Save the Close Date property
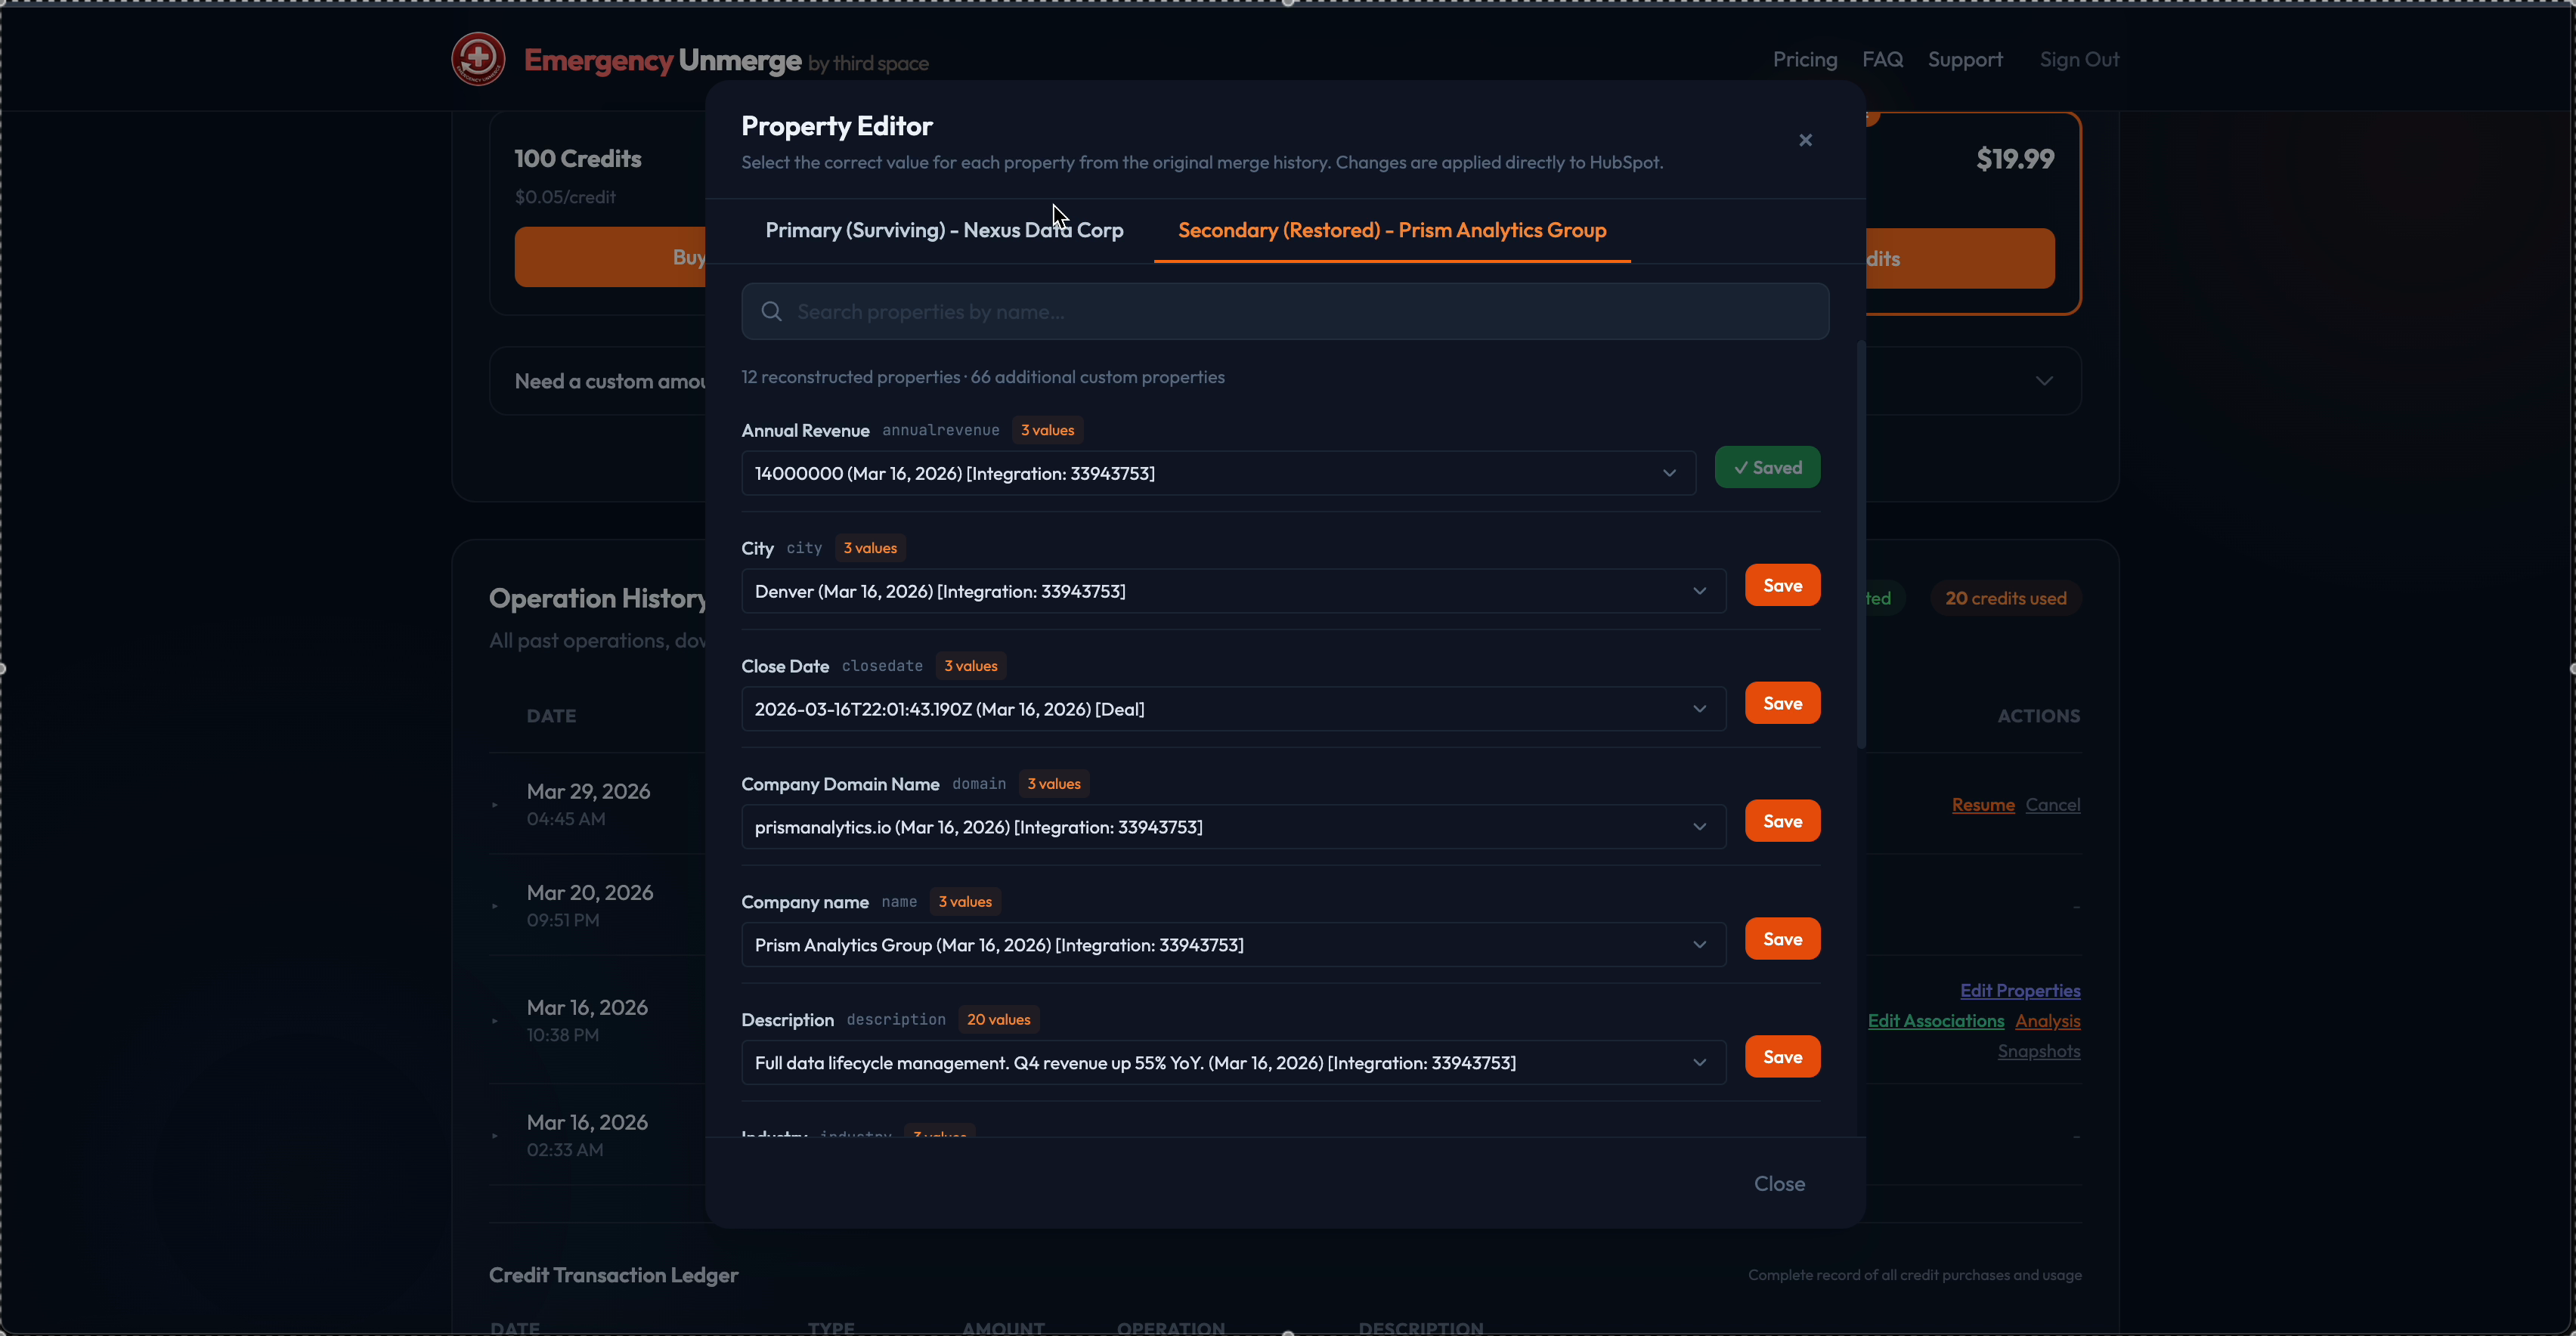The width and height of the screenshot is (2576, 1336). tap(1782, 703)
